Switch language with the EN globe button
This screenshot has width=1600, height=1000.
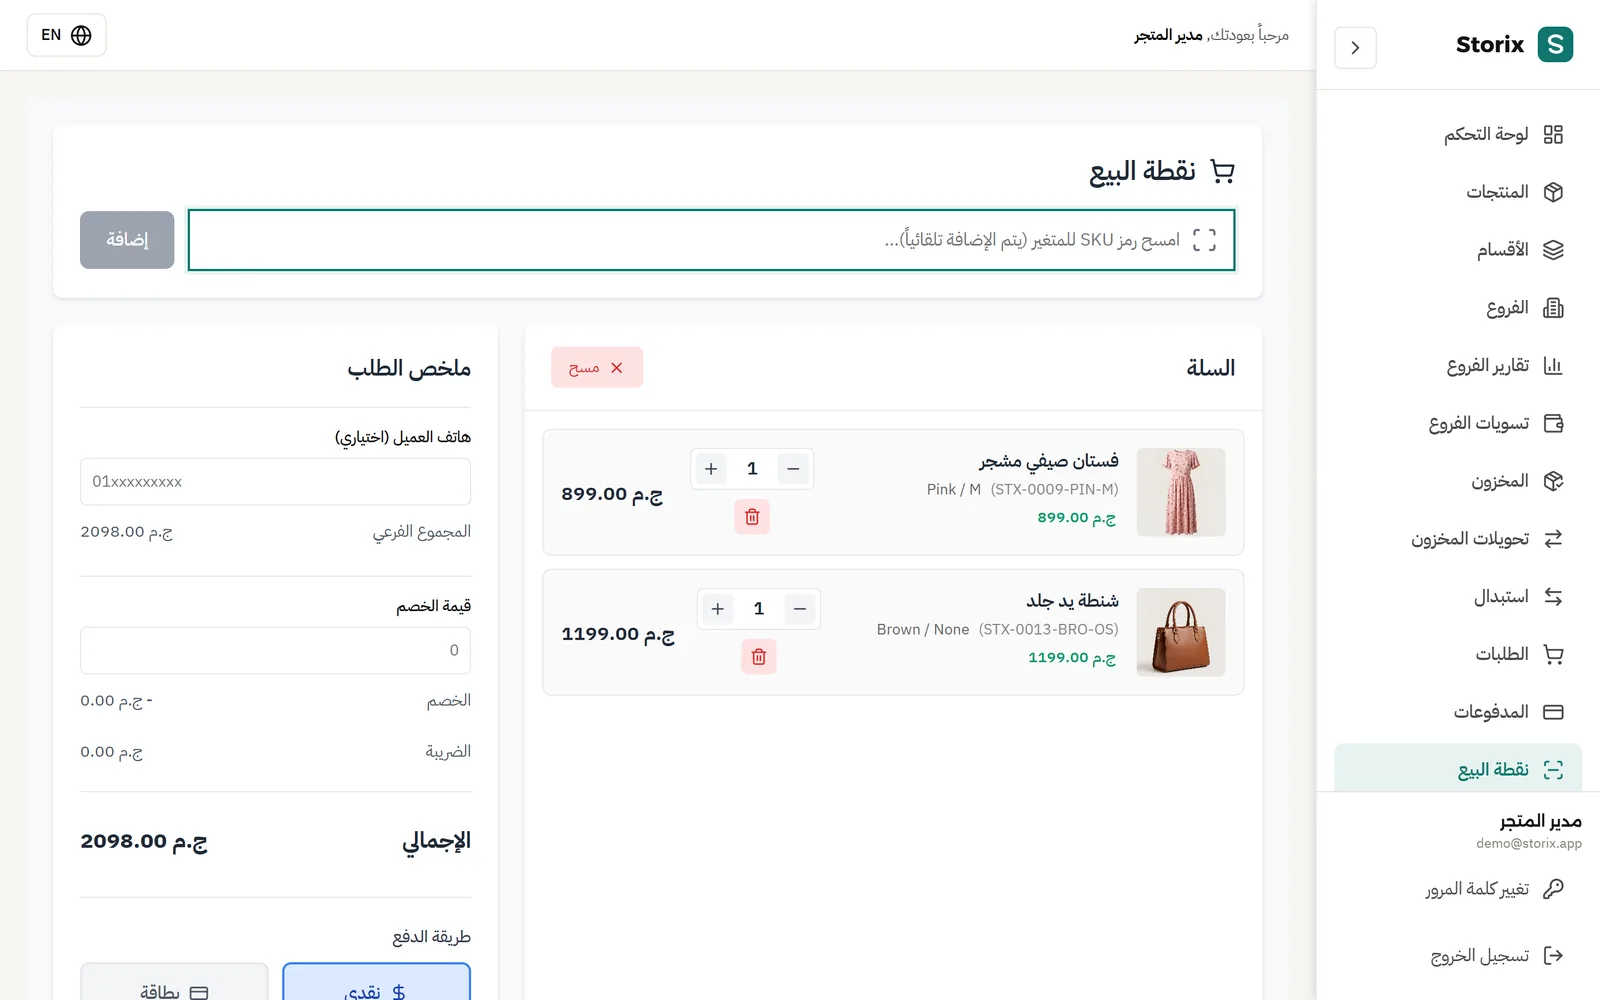66,35
